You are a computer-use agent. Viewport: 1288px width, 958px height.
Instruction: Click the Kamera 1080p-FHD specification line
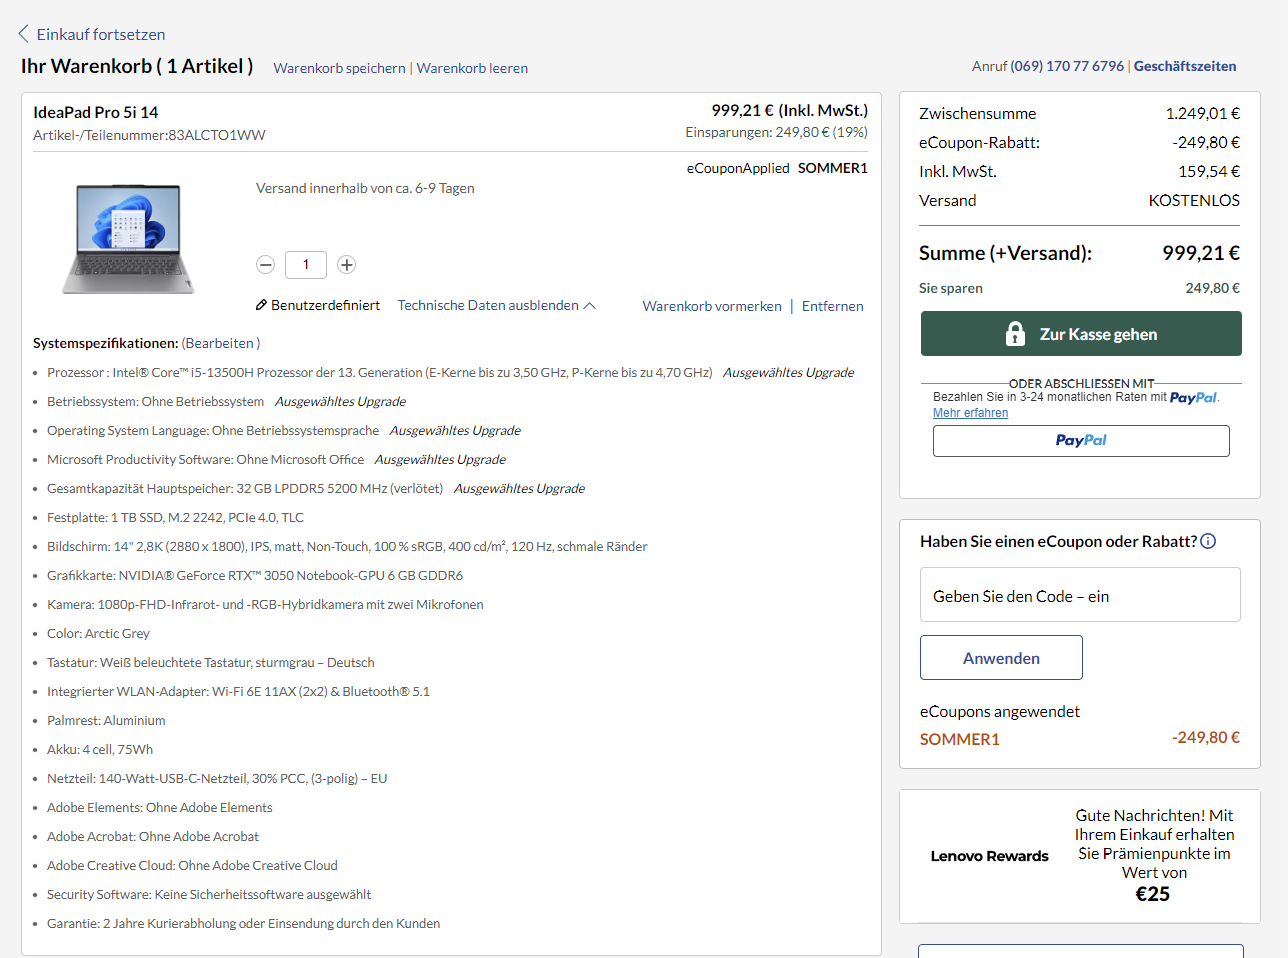[265, 605]
